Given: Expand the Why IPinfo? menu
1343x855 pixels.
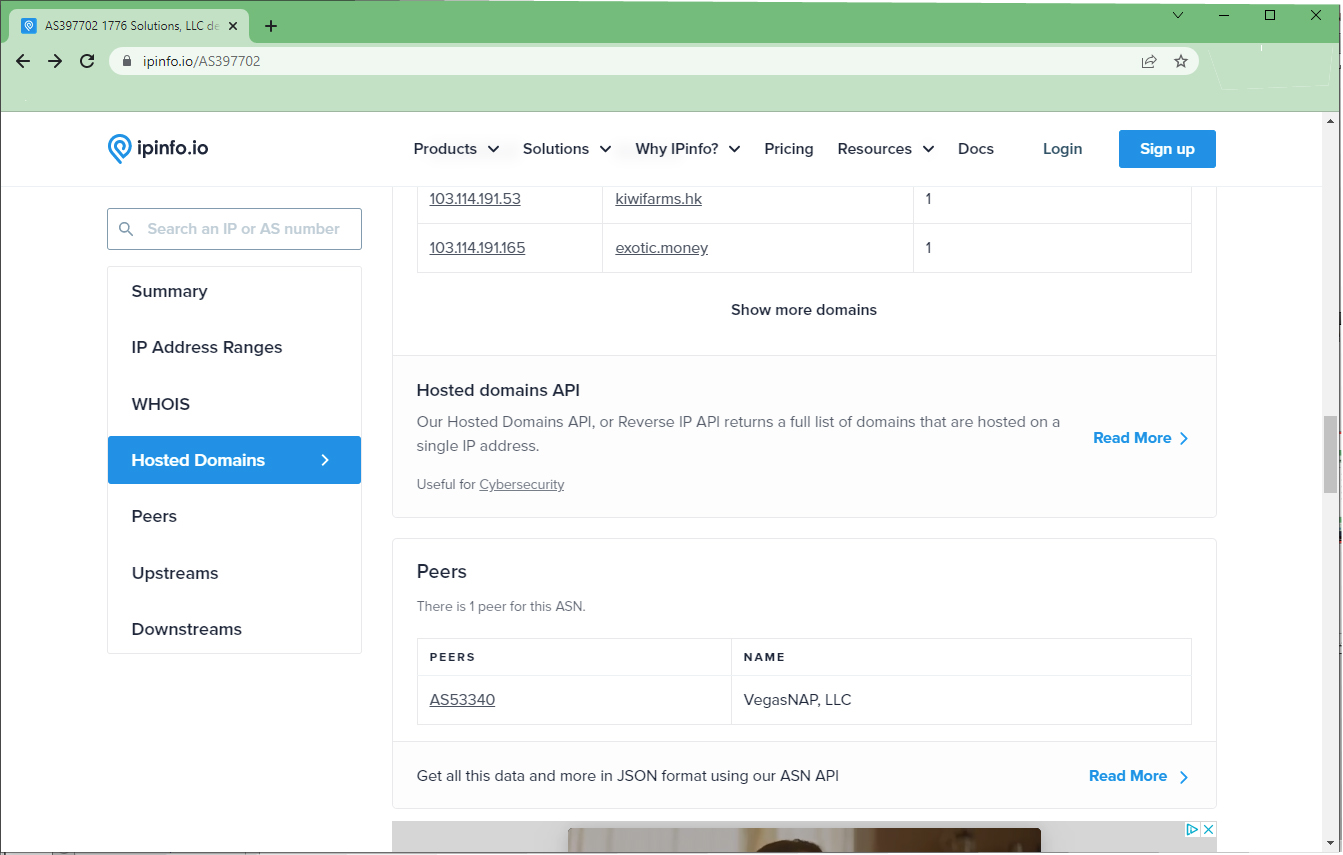Looking at the screenshot, I should pos(688,149).
